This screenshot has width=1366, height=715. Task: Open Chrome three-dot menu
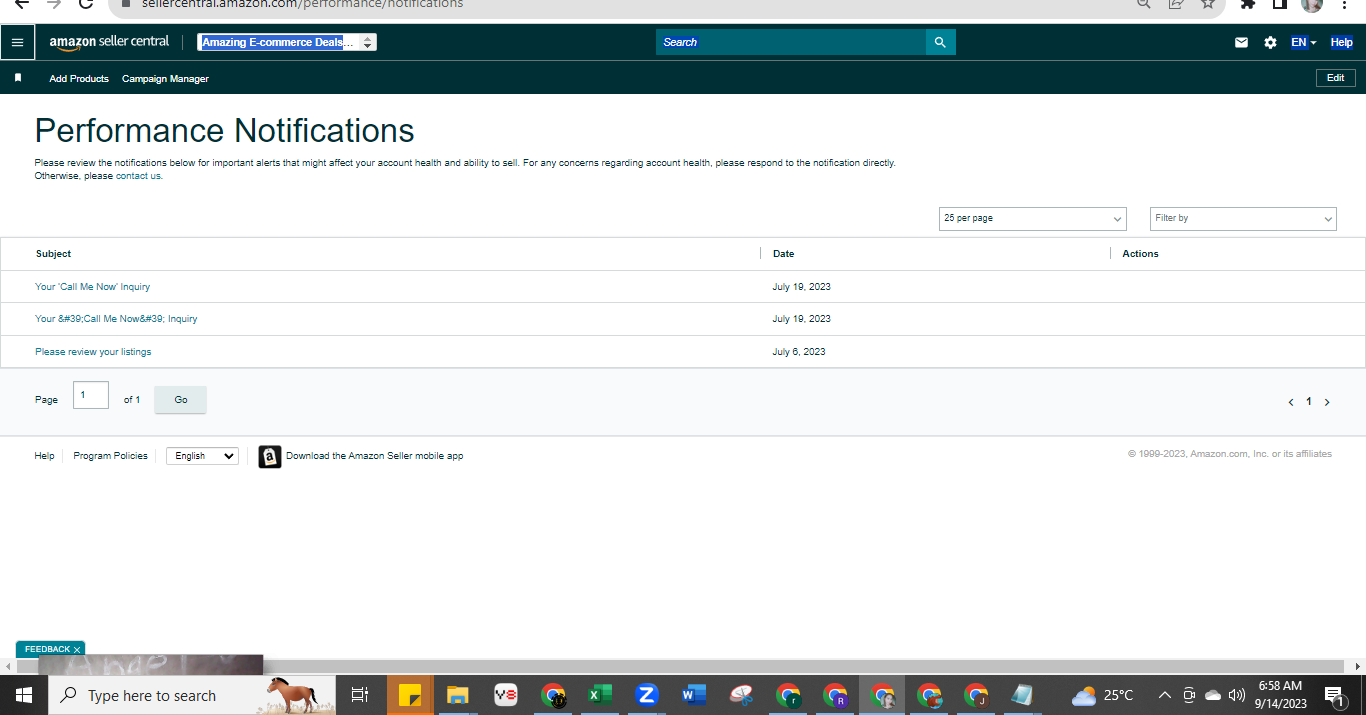(x=1345, y=4)
